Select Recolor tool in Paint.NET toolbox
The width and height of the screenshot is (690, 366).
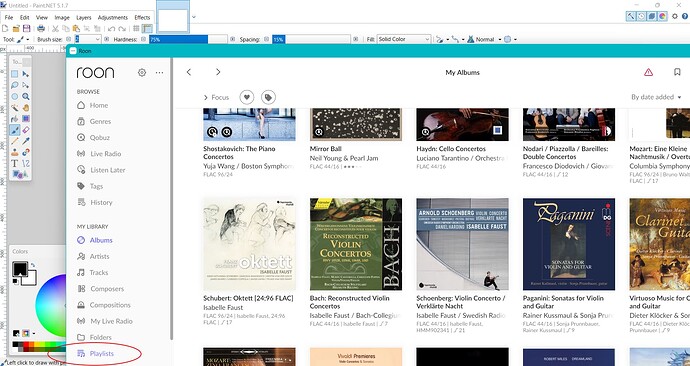[26, 152]
